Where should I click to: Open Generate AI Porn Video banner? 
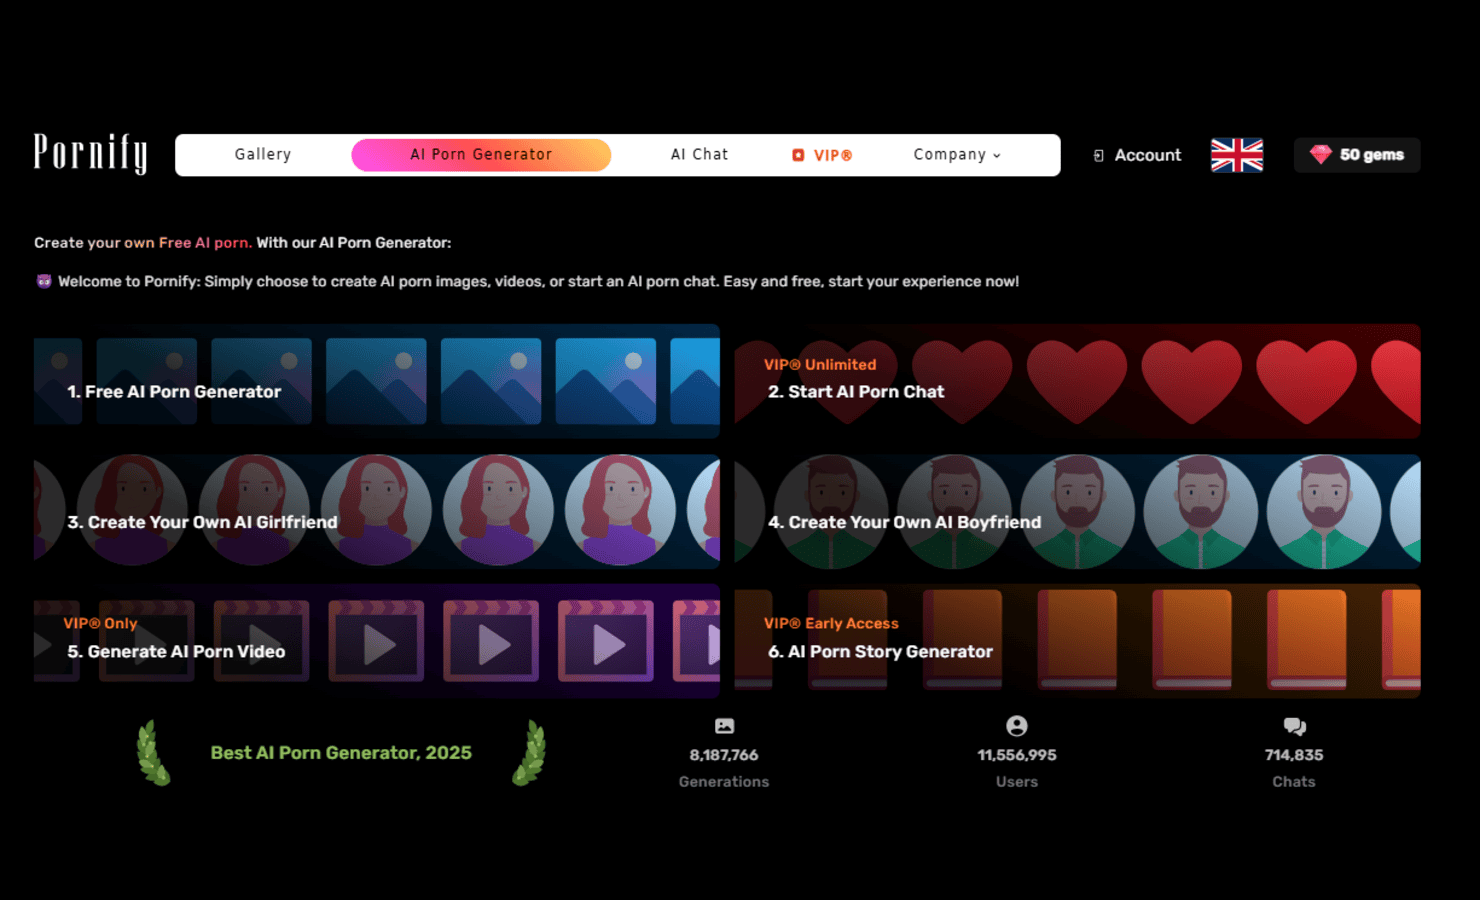click(x=377, y=641)
